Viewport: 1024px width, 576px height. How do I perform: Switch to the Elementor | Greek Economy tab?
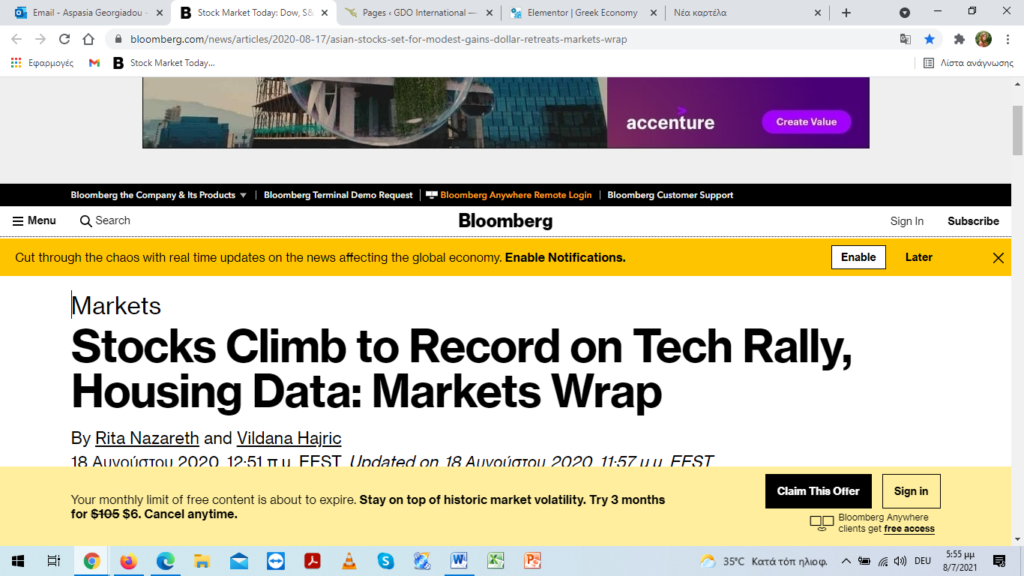click(582, 12)
